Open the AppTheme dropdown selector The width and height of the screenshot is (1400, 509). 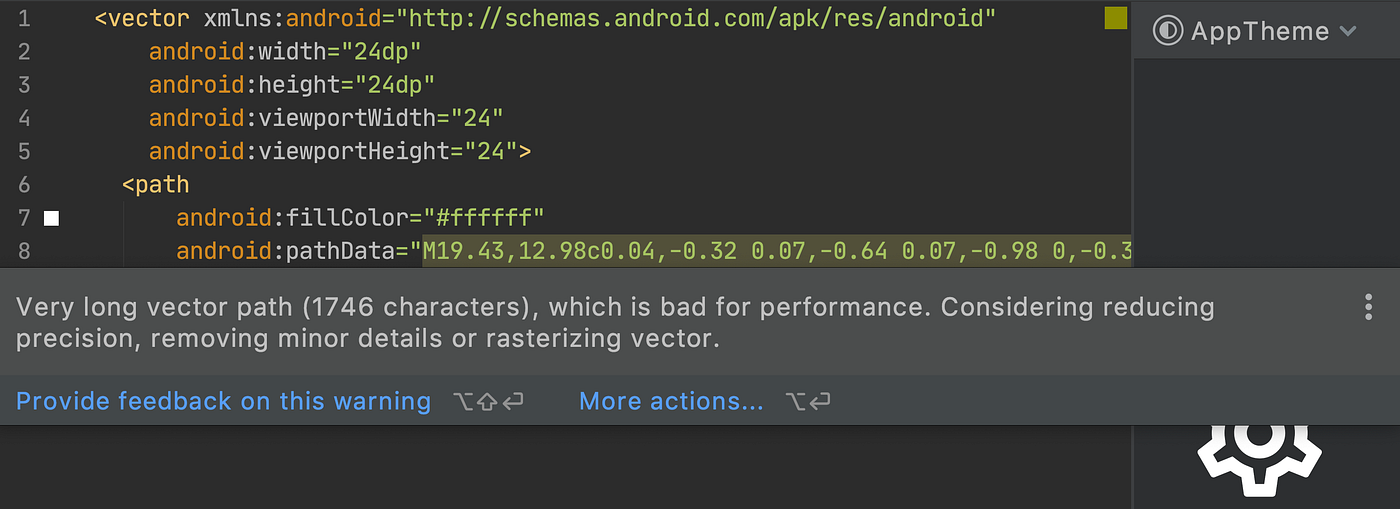coord(1256,31)
